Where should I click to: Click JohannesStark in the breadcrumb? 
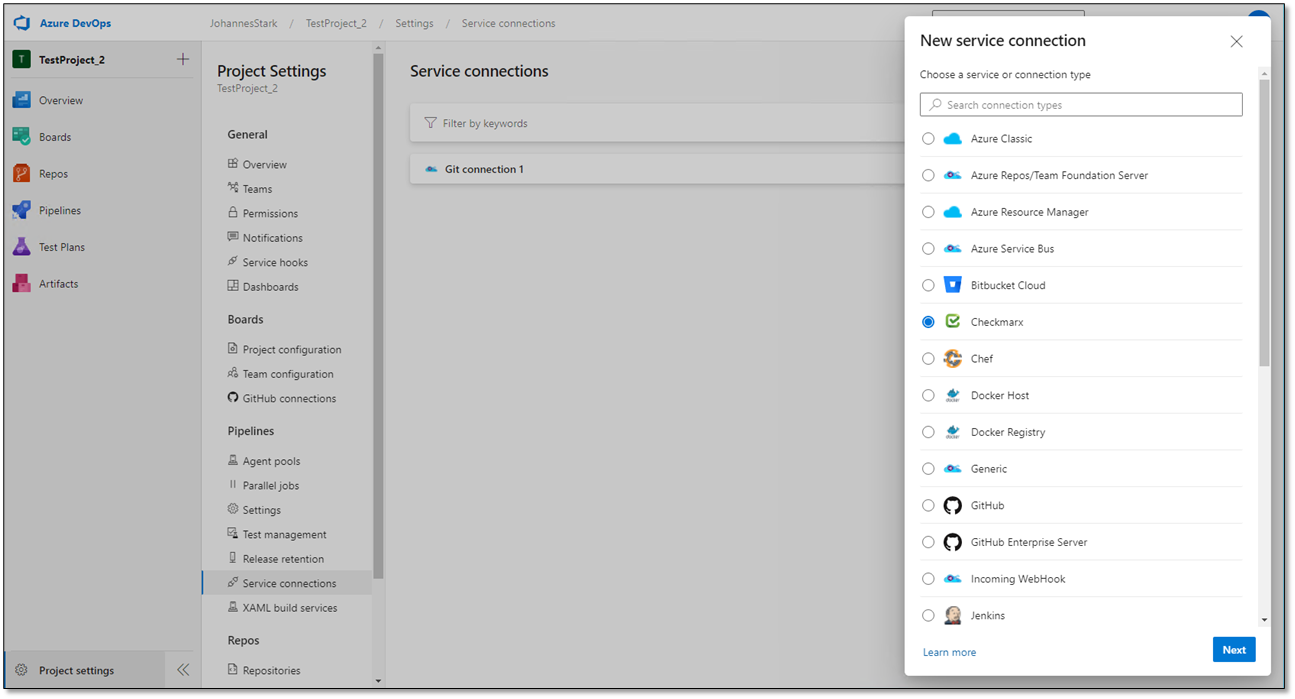[243, 23]
